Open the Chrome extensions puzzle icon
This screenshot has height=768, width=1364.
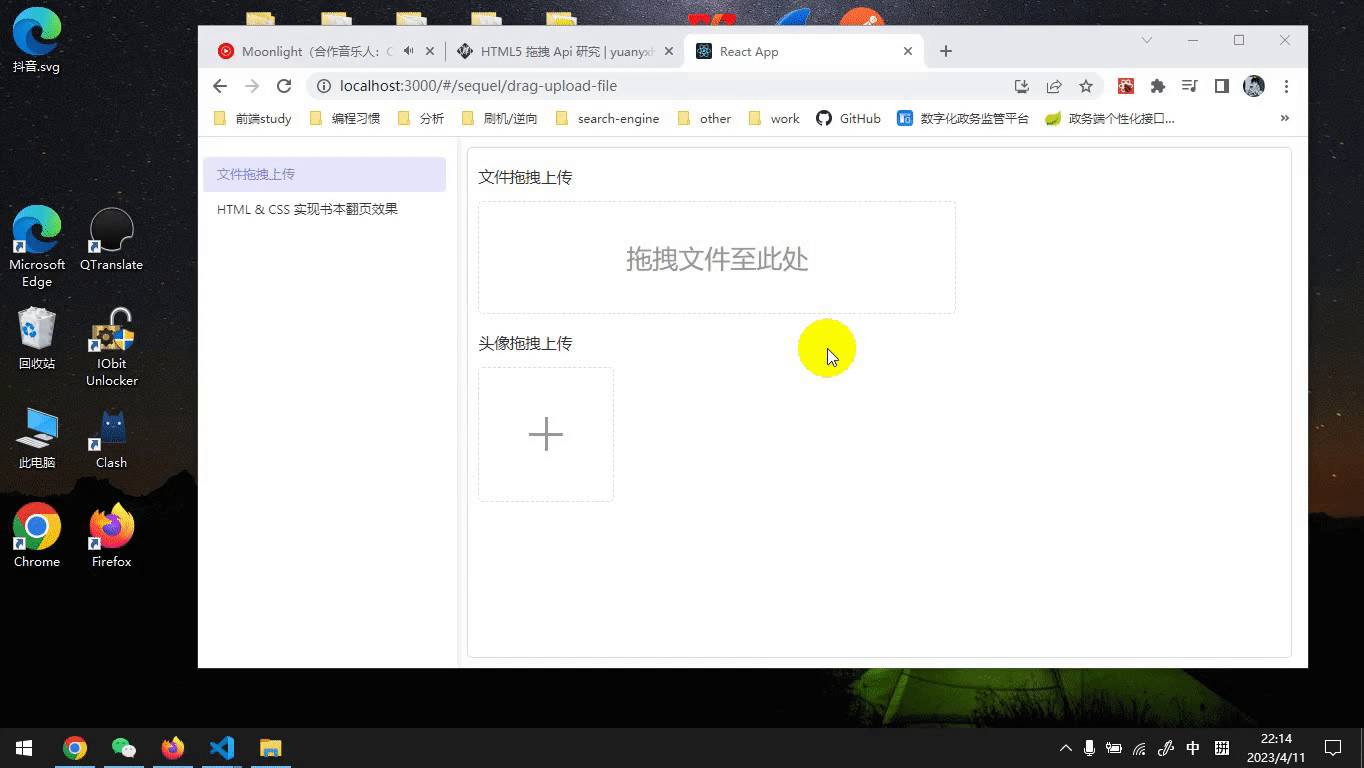(x=1157, y=86)
